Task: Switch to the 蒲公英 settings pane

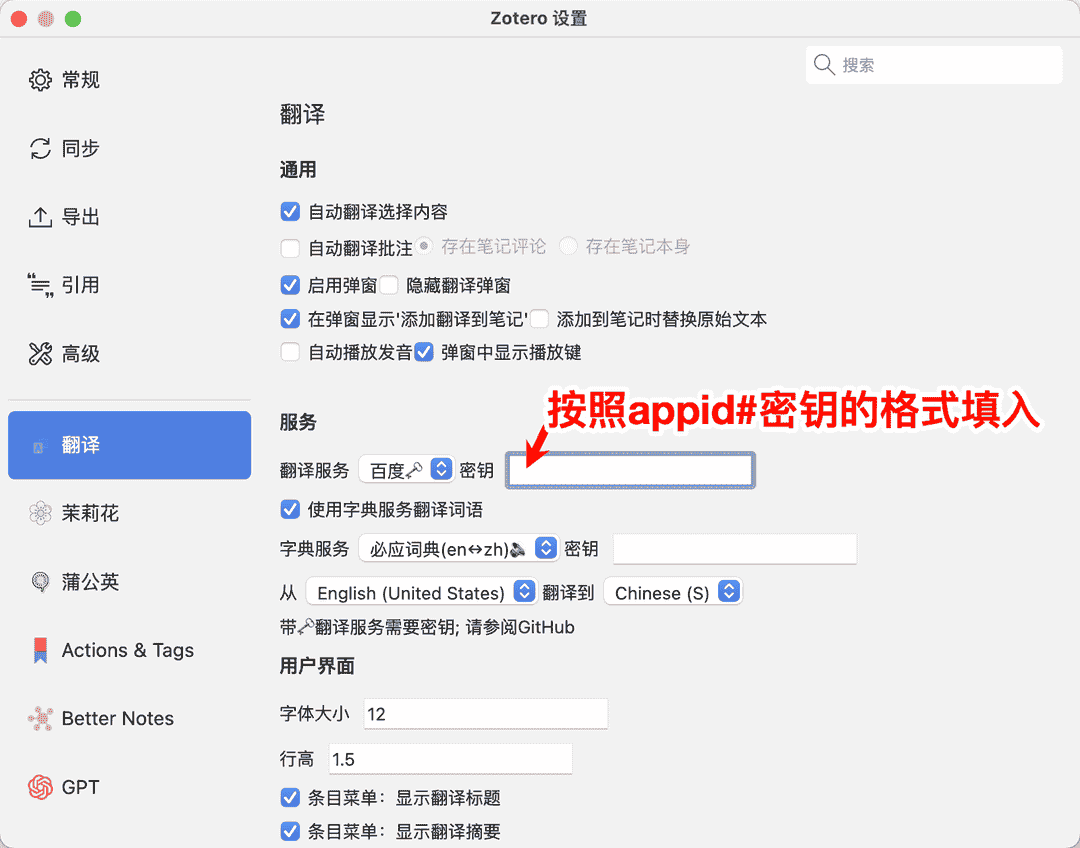Action: pos(90,582)
